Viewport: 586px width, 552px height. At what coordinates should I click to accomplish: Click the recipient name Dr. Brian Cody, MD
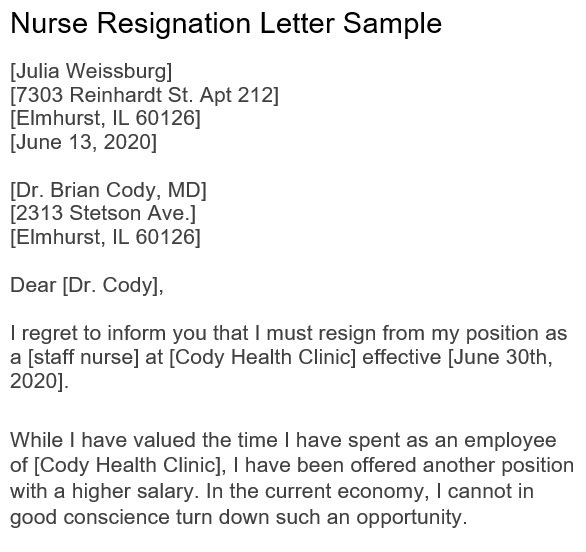(108, 190)
